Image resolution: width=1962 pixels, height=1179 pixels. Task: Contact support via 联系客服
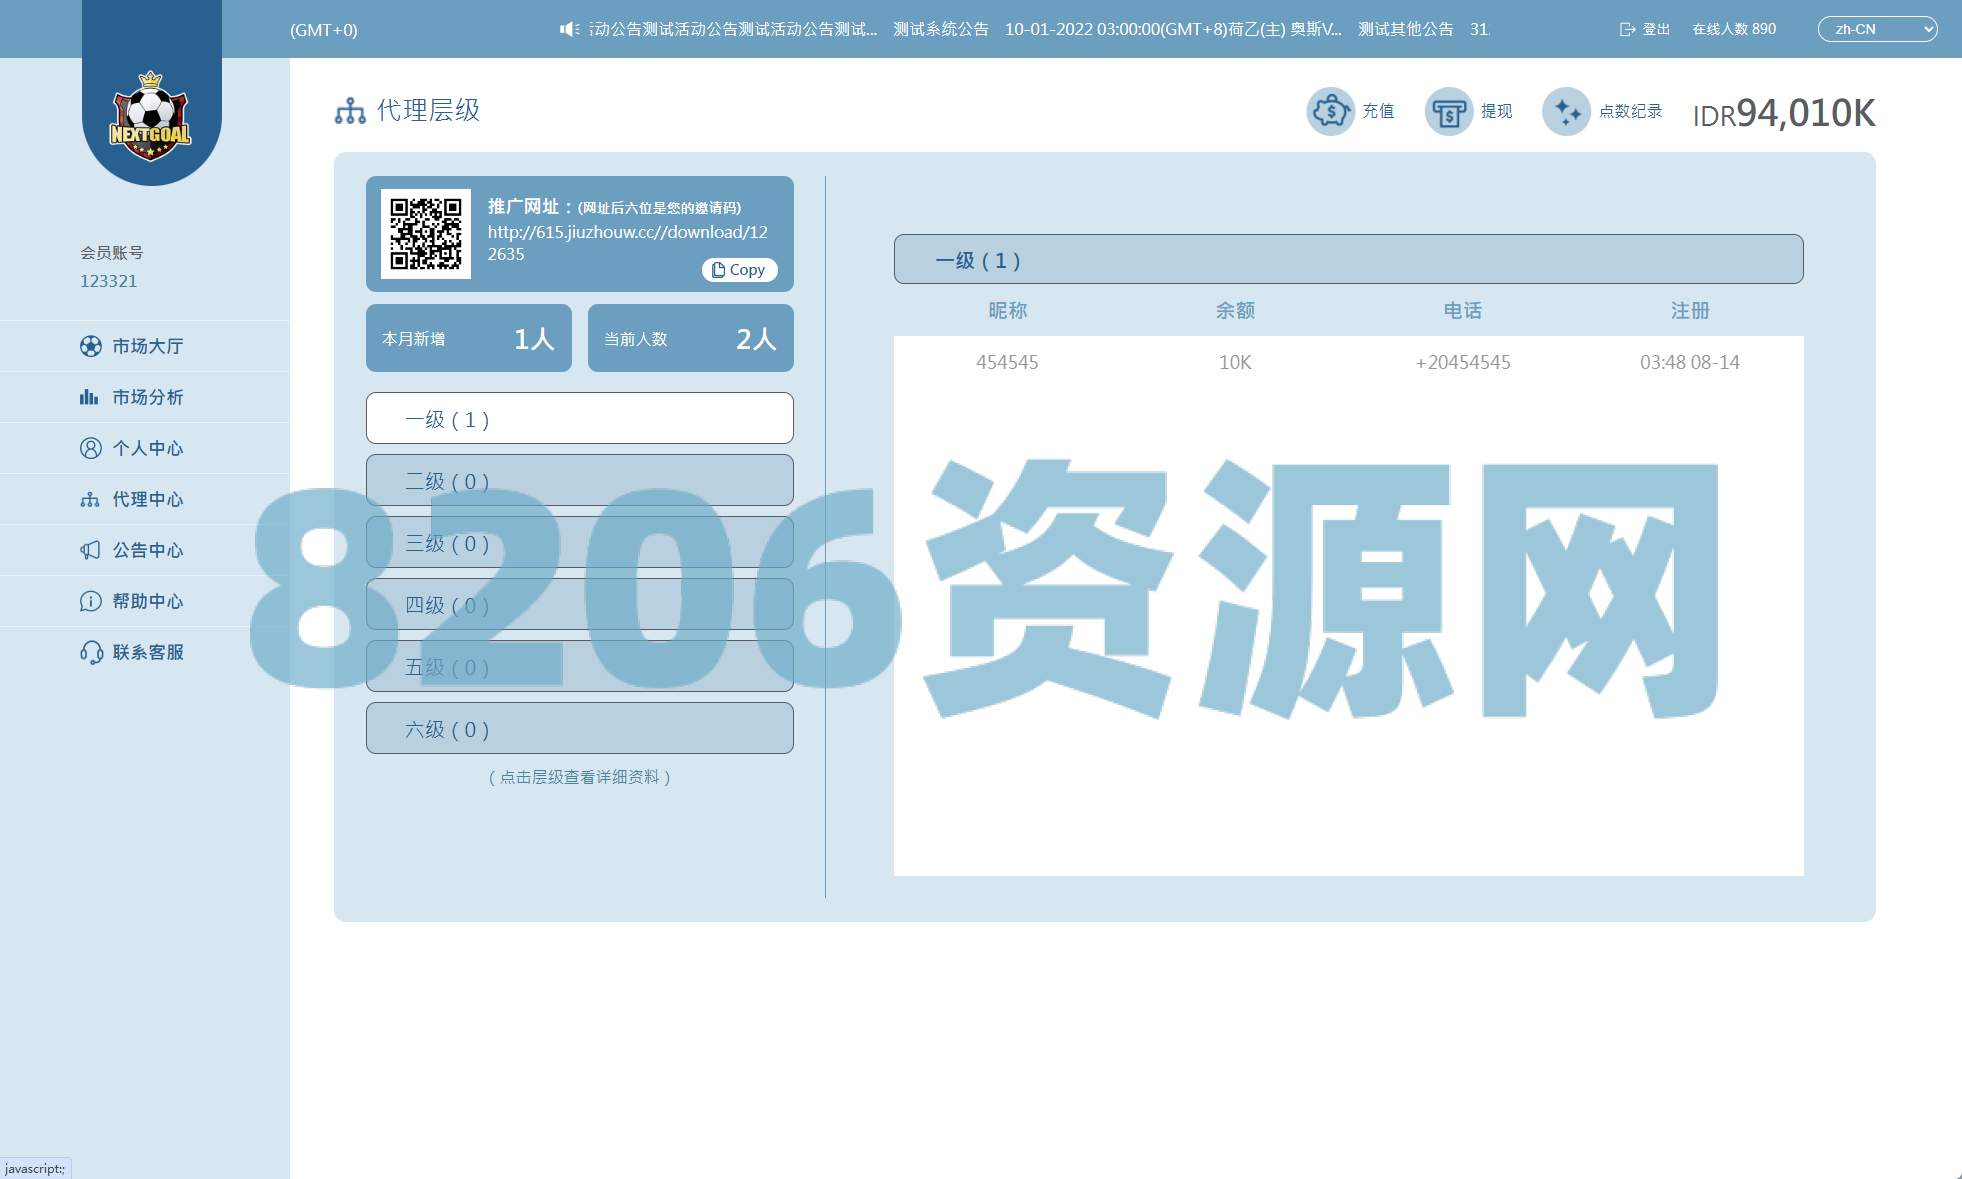(x=147, y=652)
